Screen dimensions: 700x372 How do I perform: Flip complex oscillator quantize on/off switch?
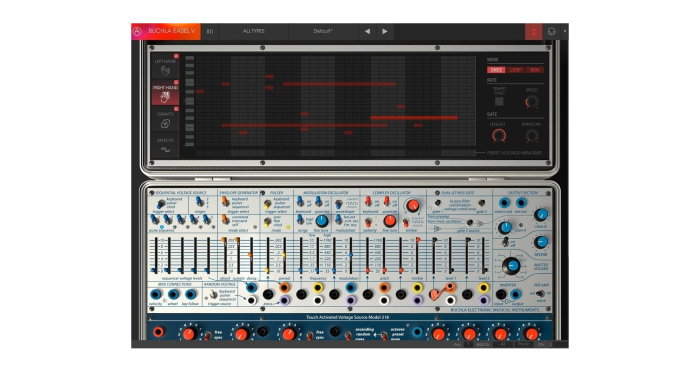[386, 202]
